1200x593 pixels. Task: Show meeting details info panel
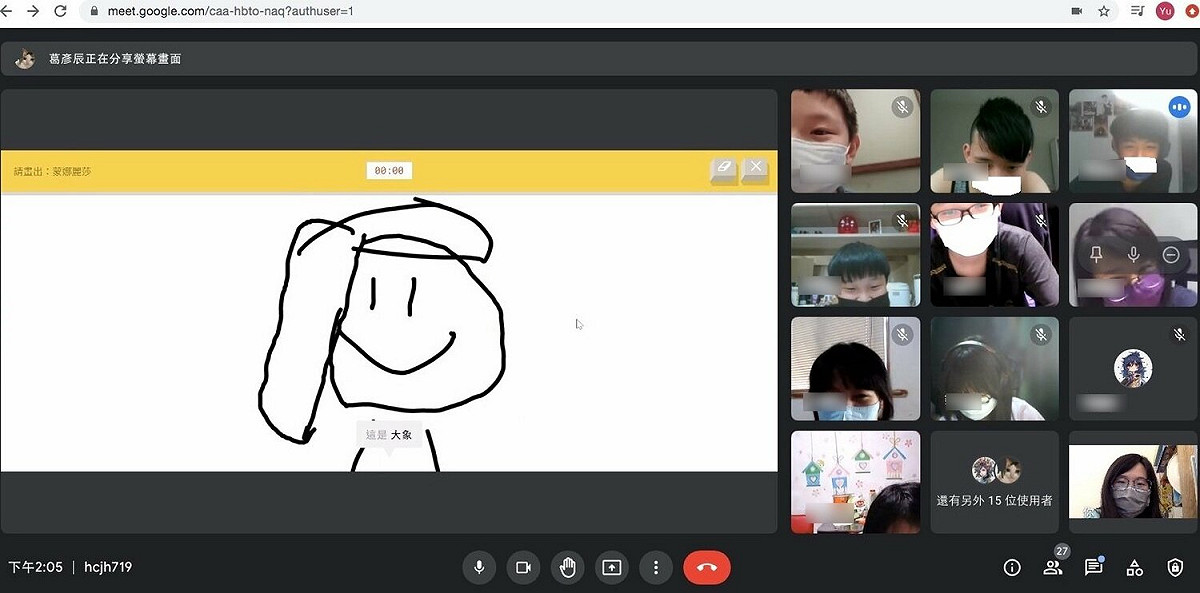tap(1012, 568)
